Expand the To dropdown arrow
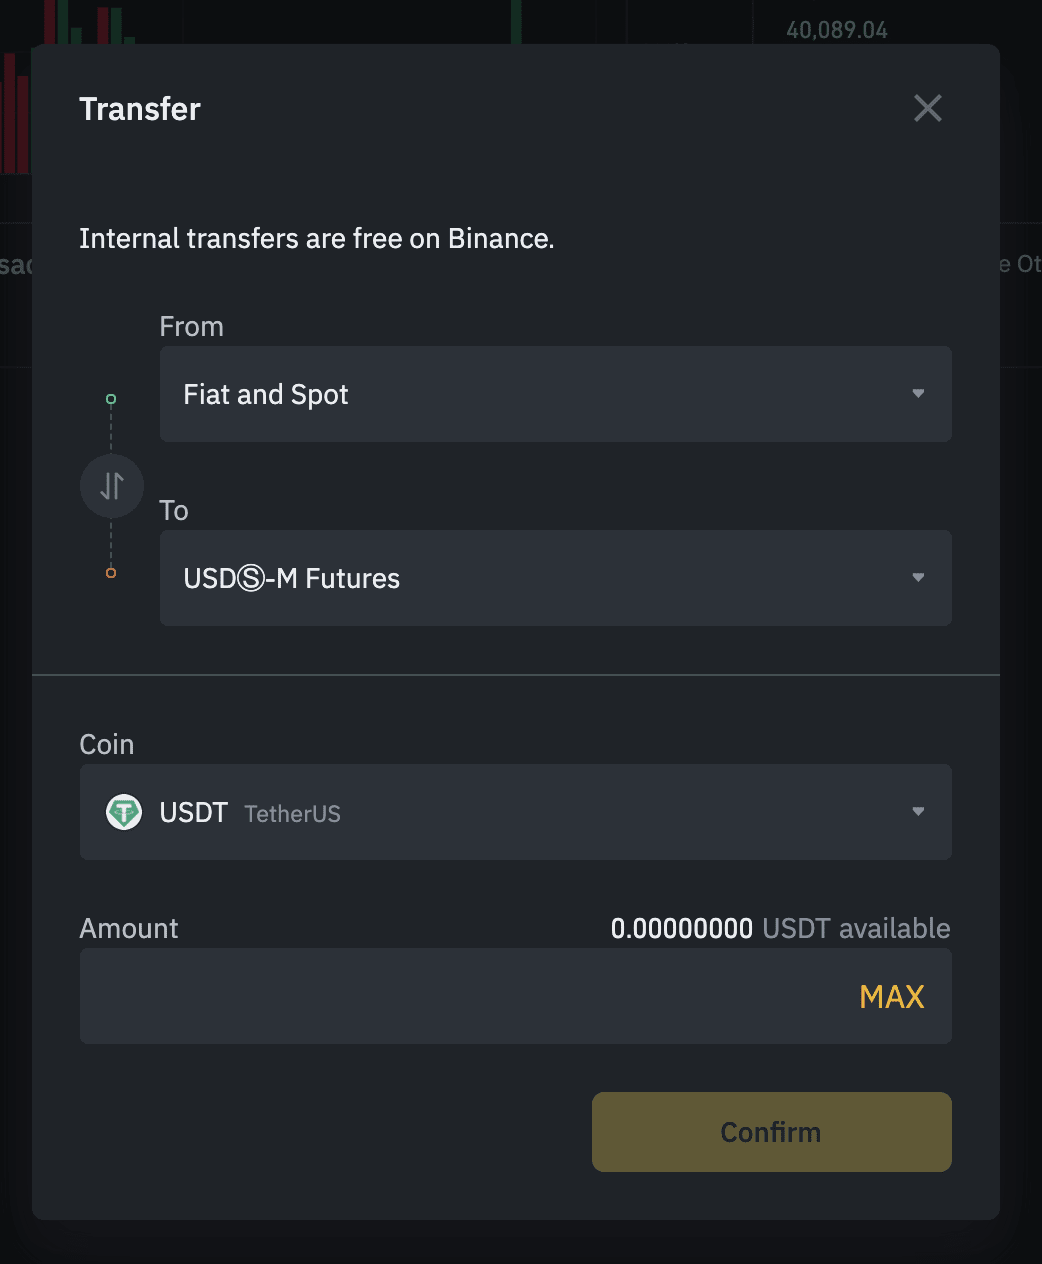Image resolution: width=1042 pixels, height=1264 pixels. (918, 578)
